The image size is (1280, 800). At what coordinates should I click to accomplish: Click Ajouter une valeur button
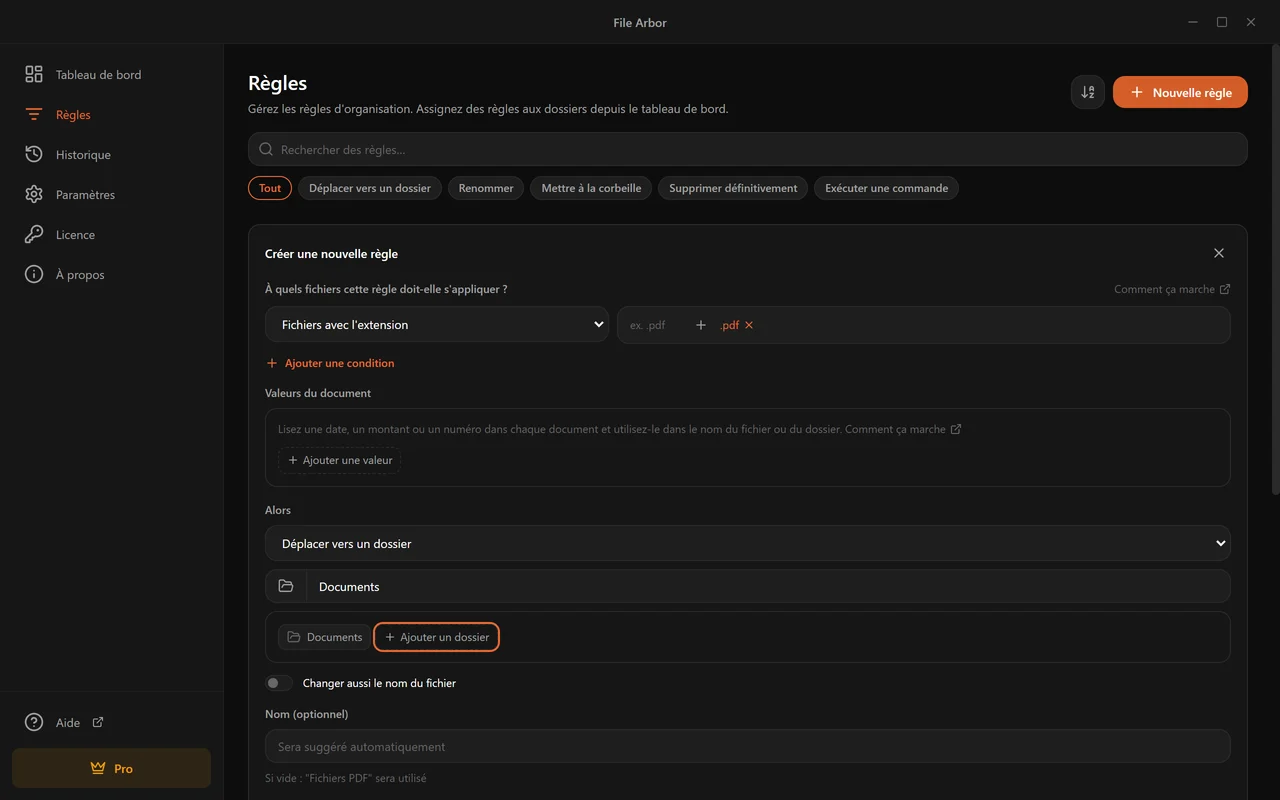point(340,460)
